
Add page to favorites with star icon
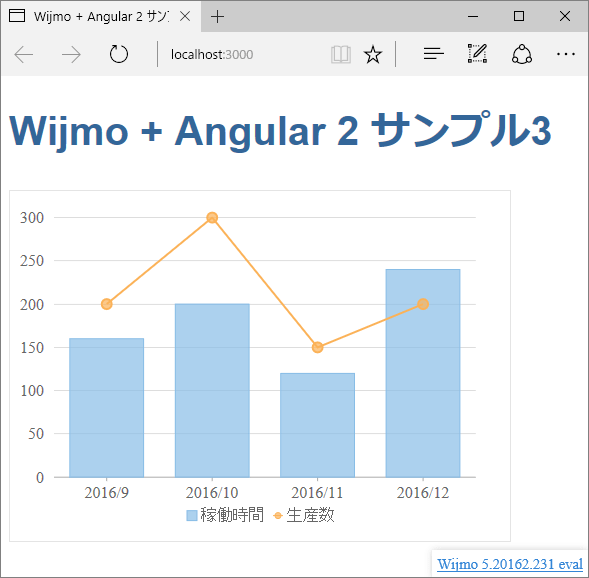pyautogui.click(x=373, y=54)
